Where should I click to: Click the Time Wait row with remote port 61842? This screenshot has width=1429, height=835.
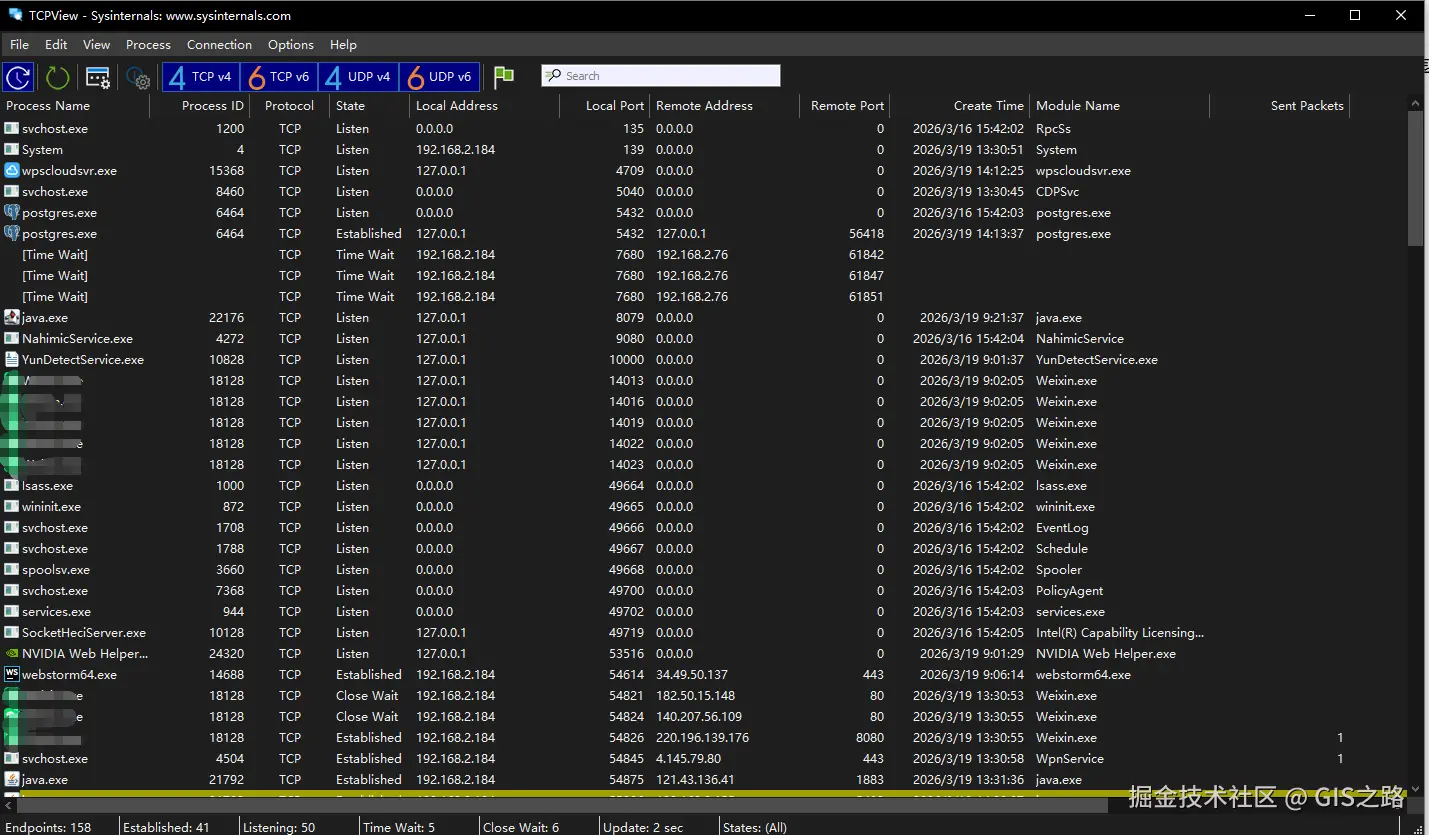point(703,255)
